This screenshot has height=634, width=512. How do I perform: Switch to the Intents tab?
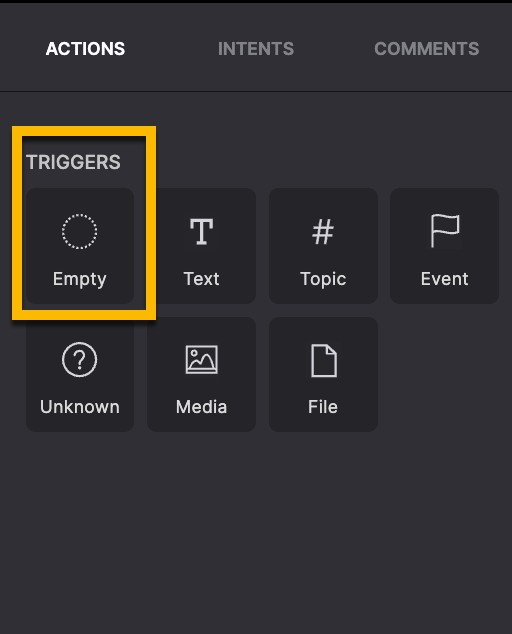256,49
